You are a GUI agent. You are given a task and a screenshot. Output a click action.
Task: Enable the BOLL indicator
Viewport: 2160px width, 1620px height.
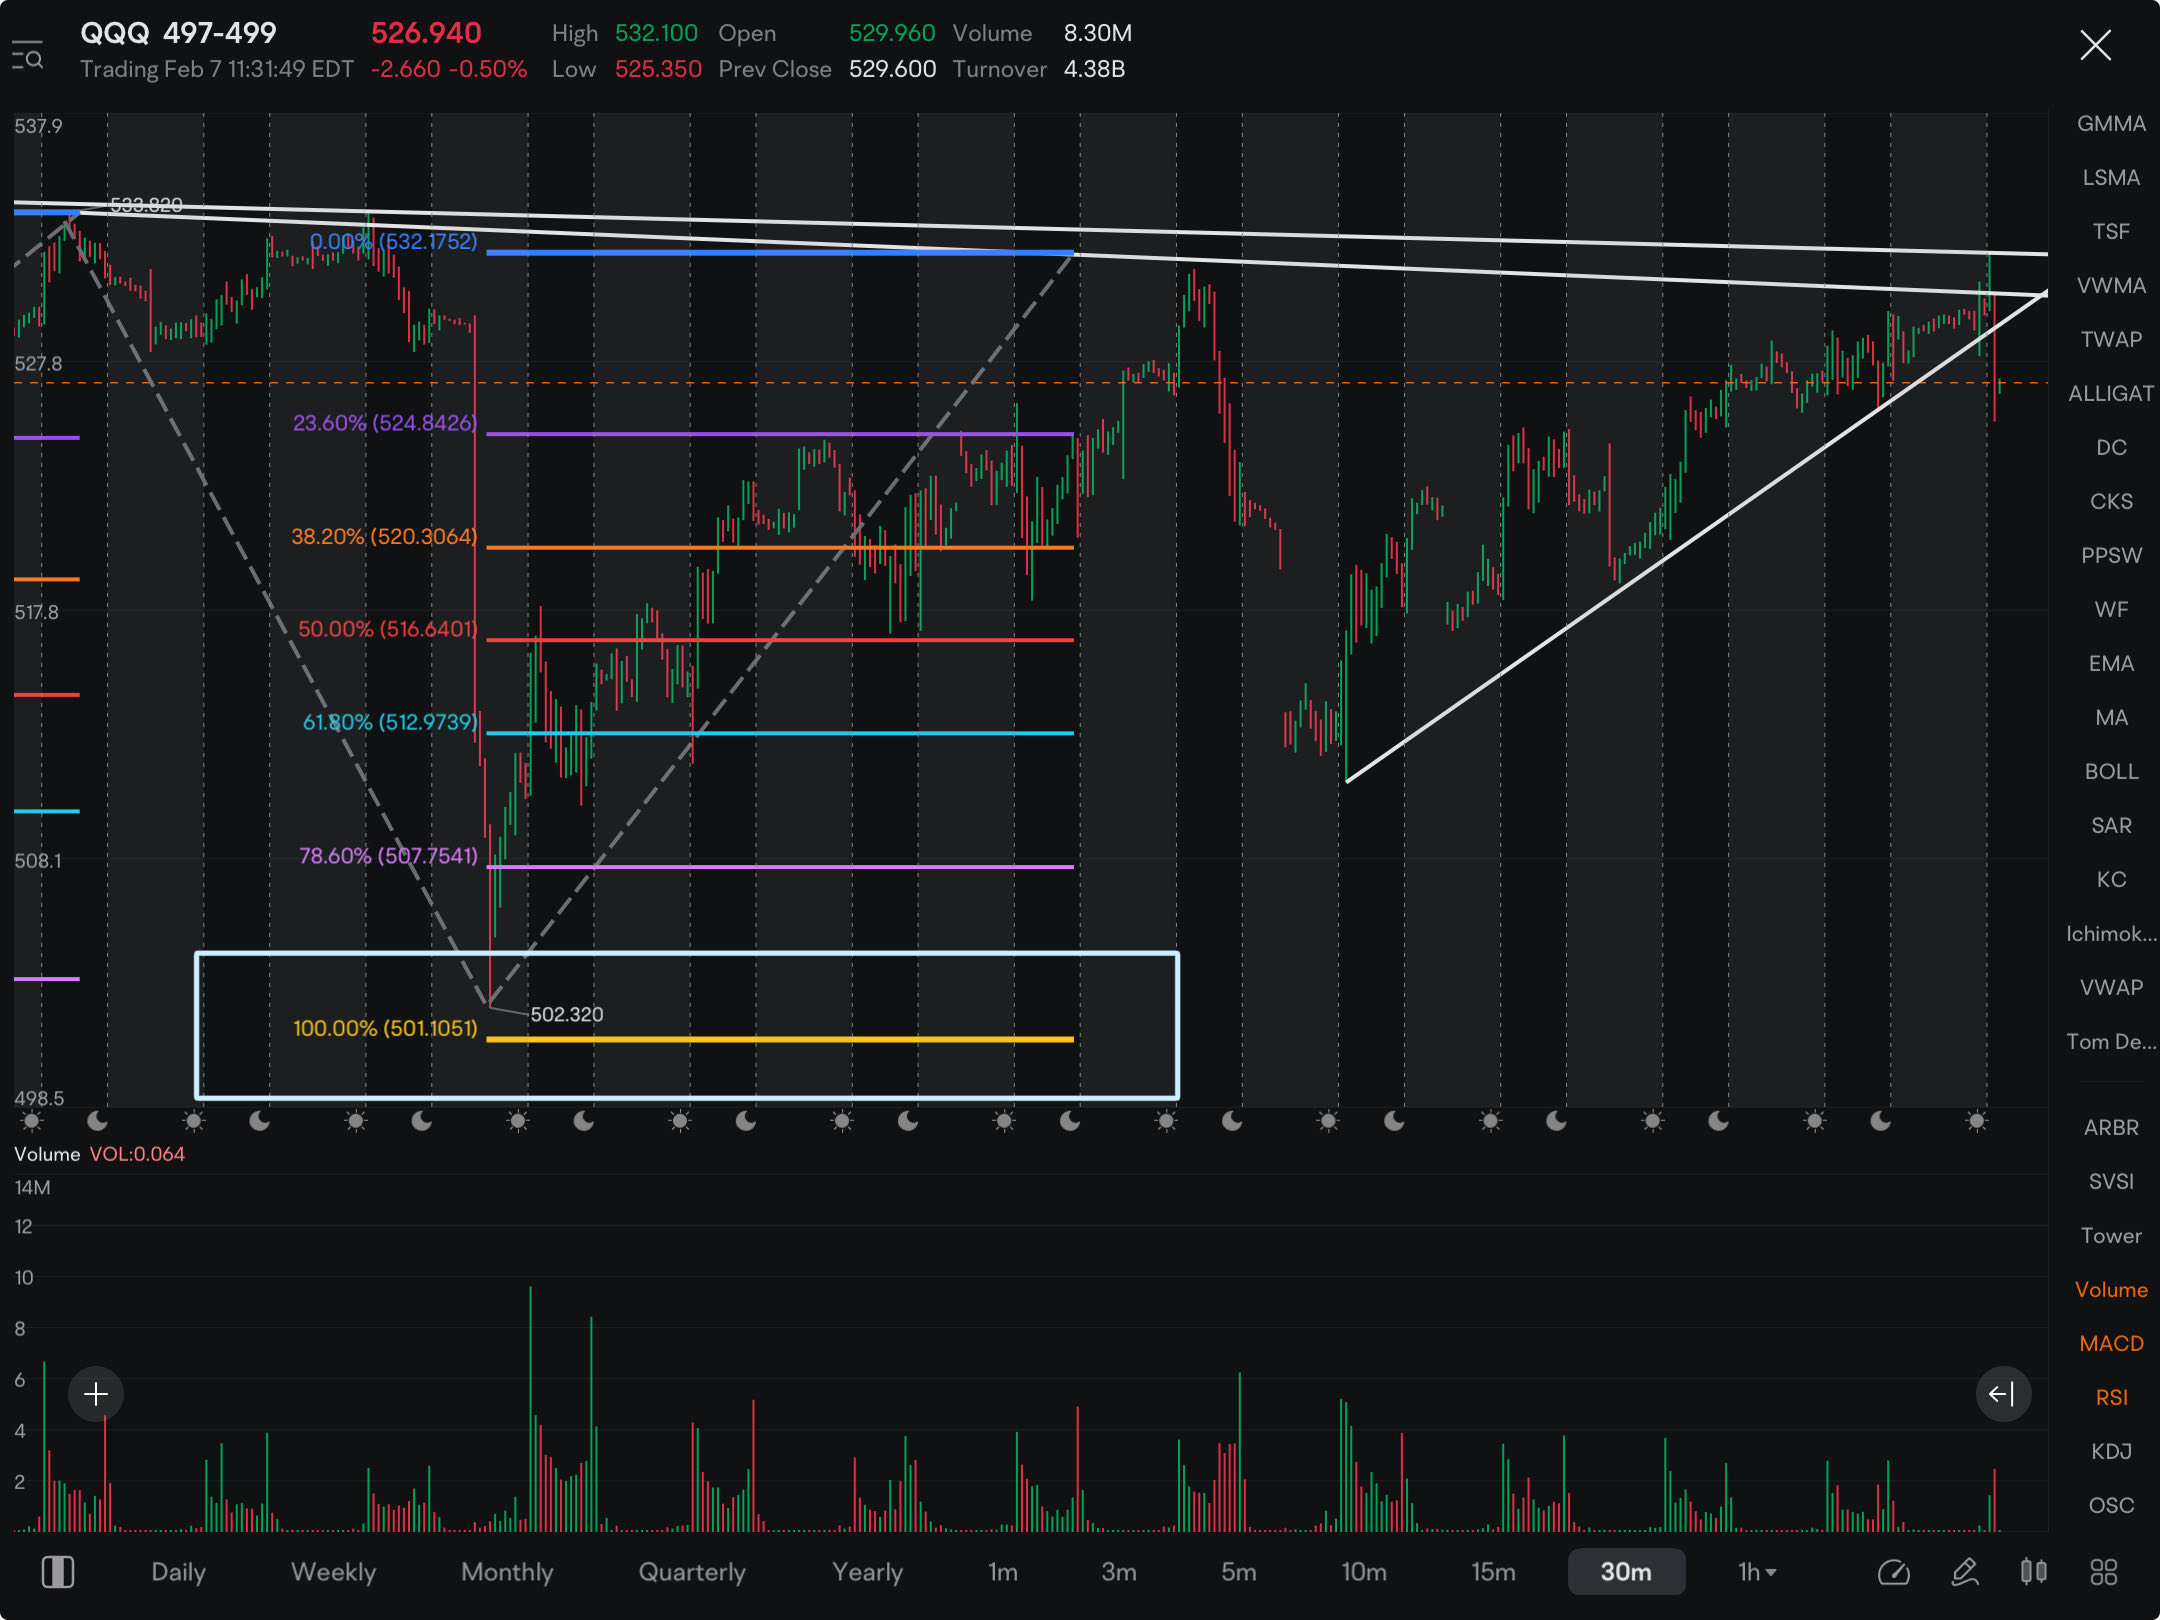(2111, 772)
